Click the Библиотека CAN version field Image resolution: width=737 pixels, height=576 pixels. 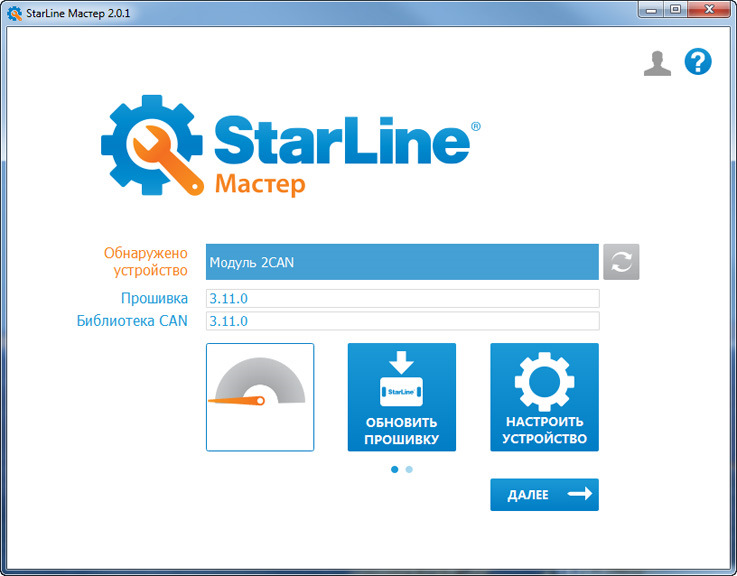(402, 321)
